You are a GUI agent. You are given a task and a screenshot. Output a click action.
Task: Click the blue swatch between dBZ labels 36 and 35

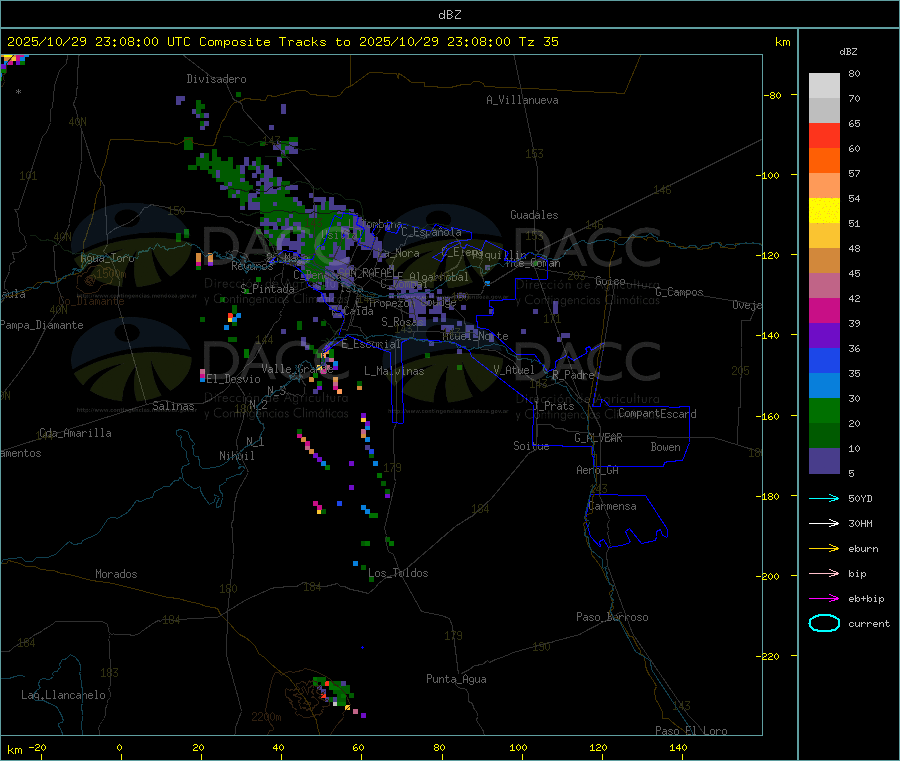coord(824,360)
